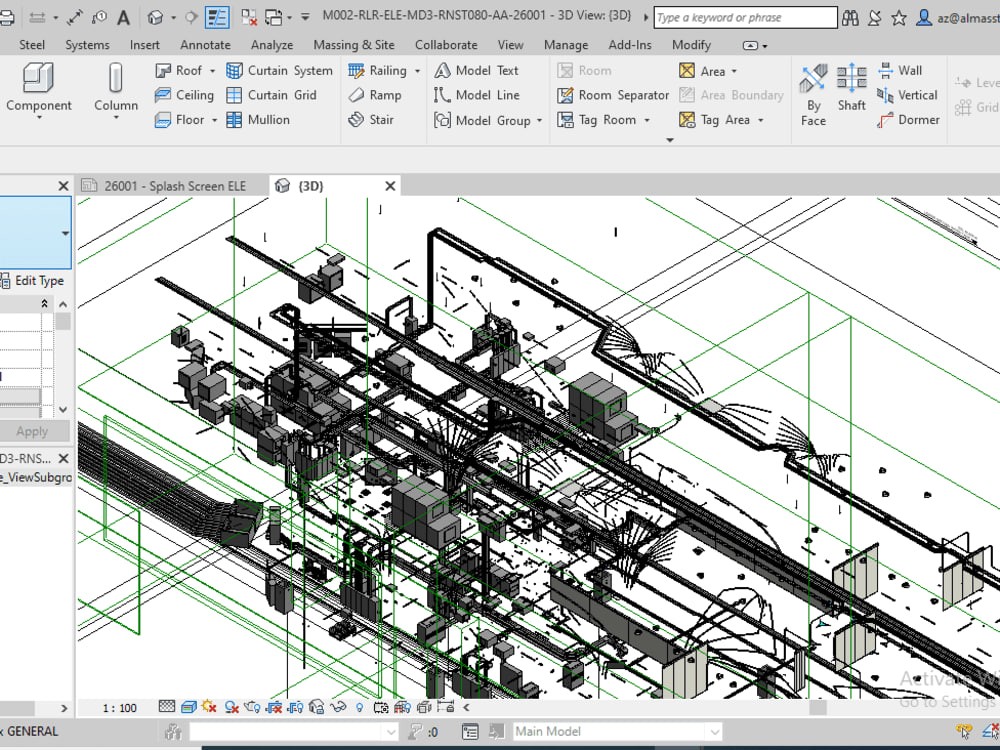This screenshot has width=1000, height=750.
Task: Open the Ramp tool
Action: click(x=380, y=95)
